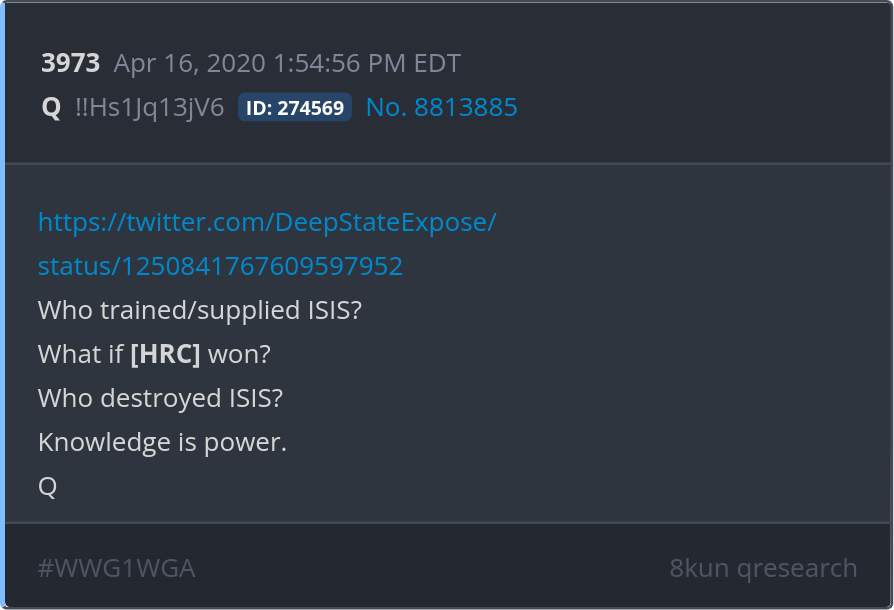Click the bold [HRC] text
The height and width of the screenshot is (610, 894).
pyautogui.click(x=166, y=354)
